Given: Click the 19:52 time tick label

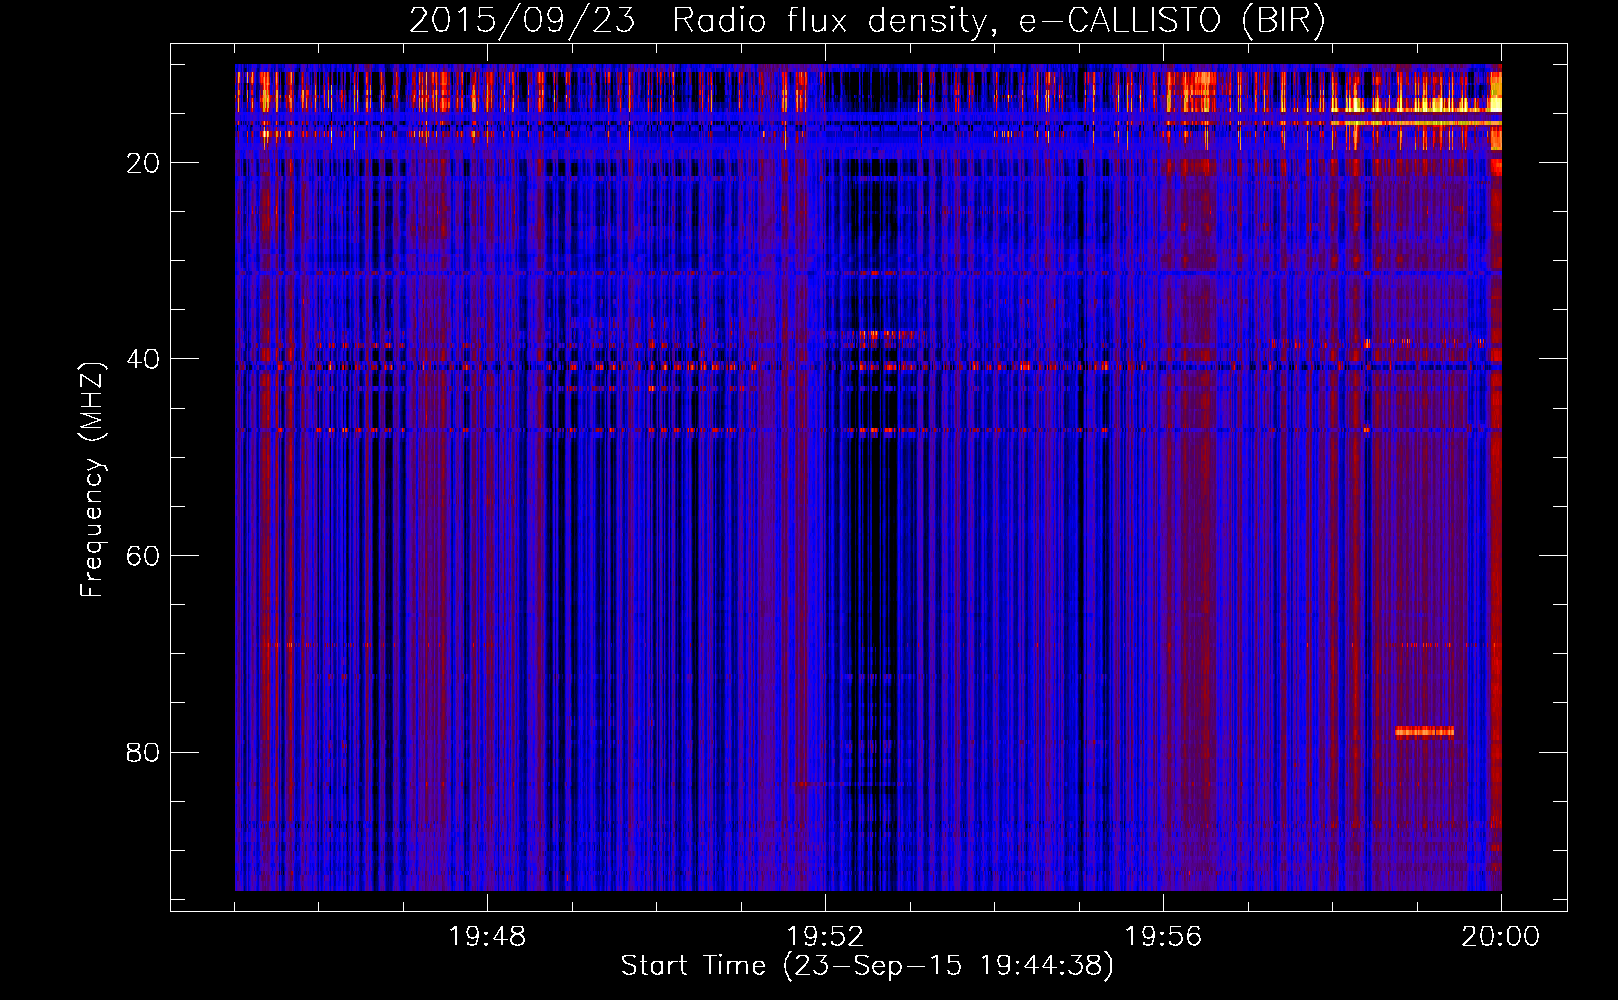Looking at the screenshot, I should pyautogui.click(x=825, y=936).
